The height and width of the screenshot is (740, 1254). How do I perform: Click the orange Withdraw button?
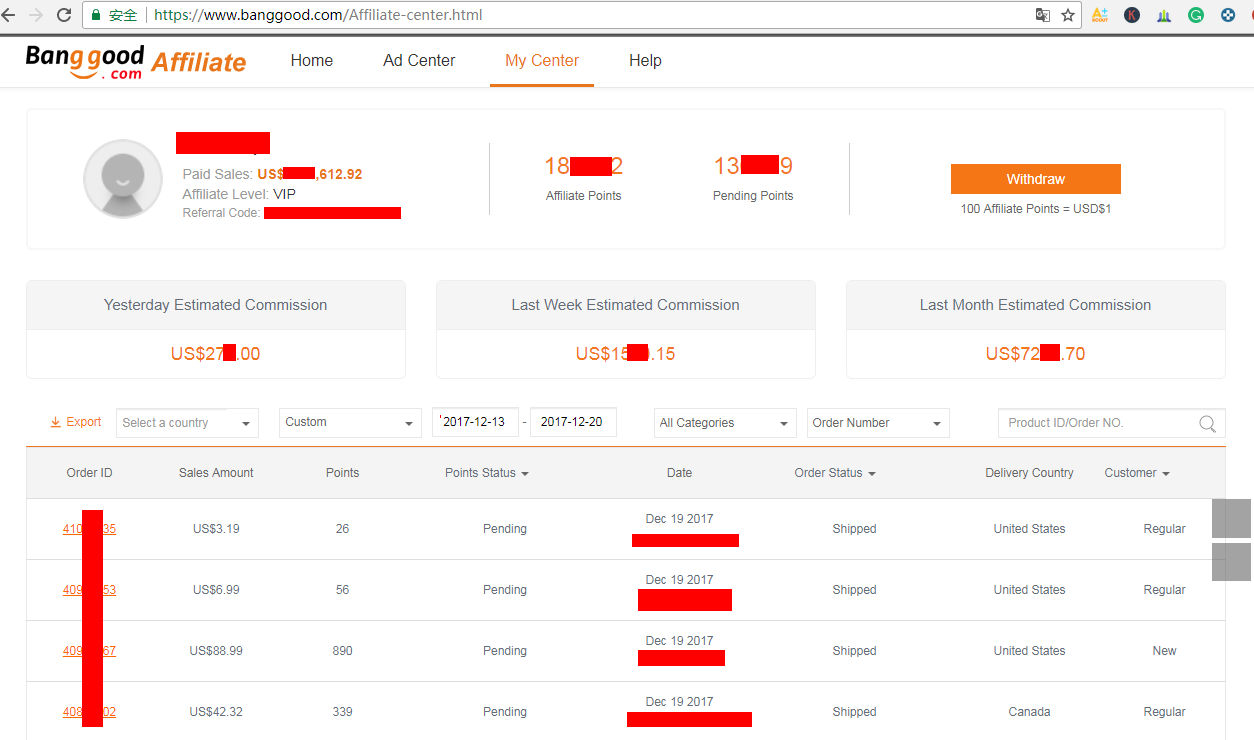click(x=1036, y=179)
